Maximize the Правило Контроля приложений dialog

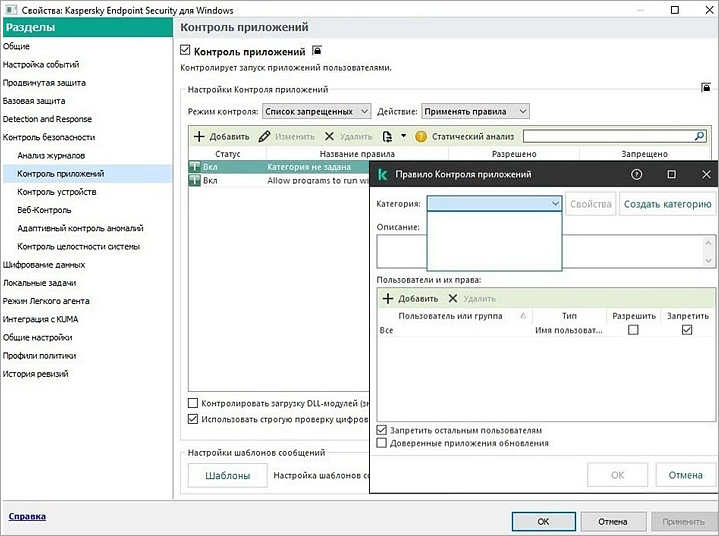[x=671, y=174]
